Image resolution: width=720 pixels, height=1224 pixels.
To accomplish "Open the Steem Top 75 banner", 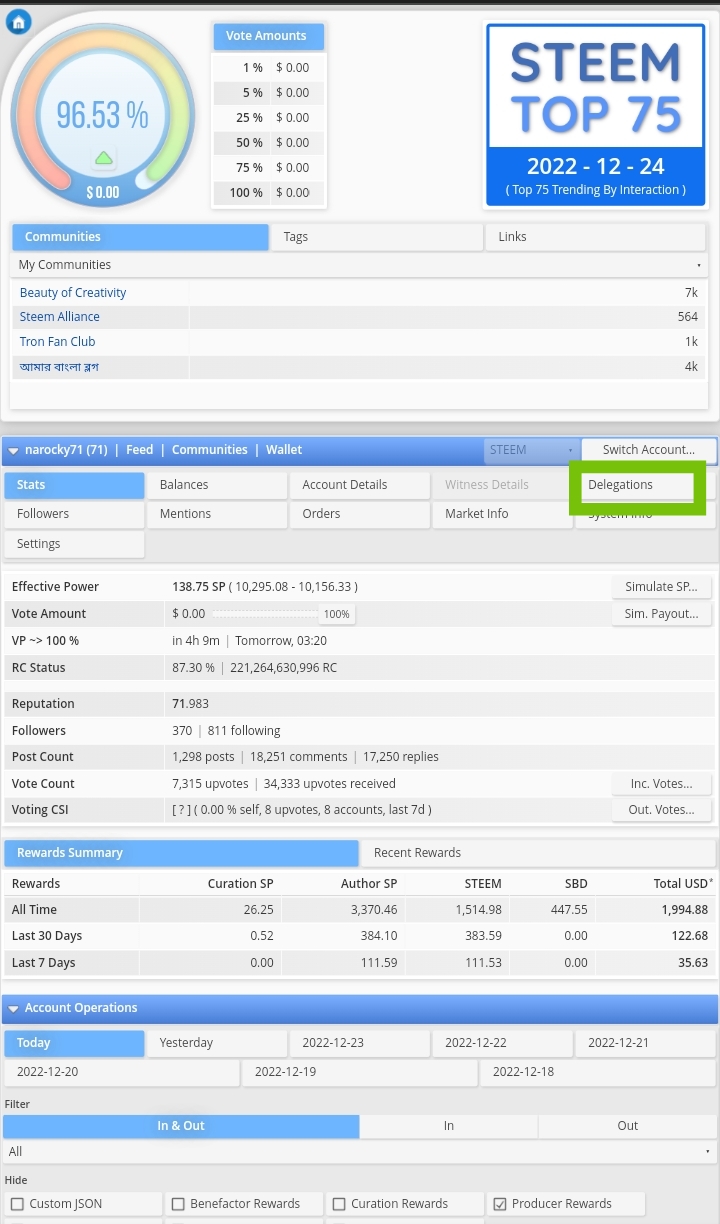I will point(596,116).
